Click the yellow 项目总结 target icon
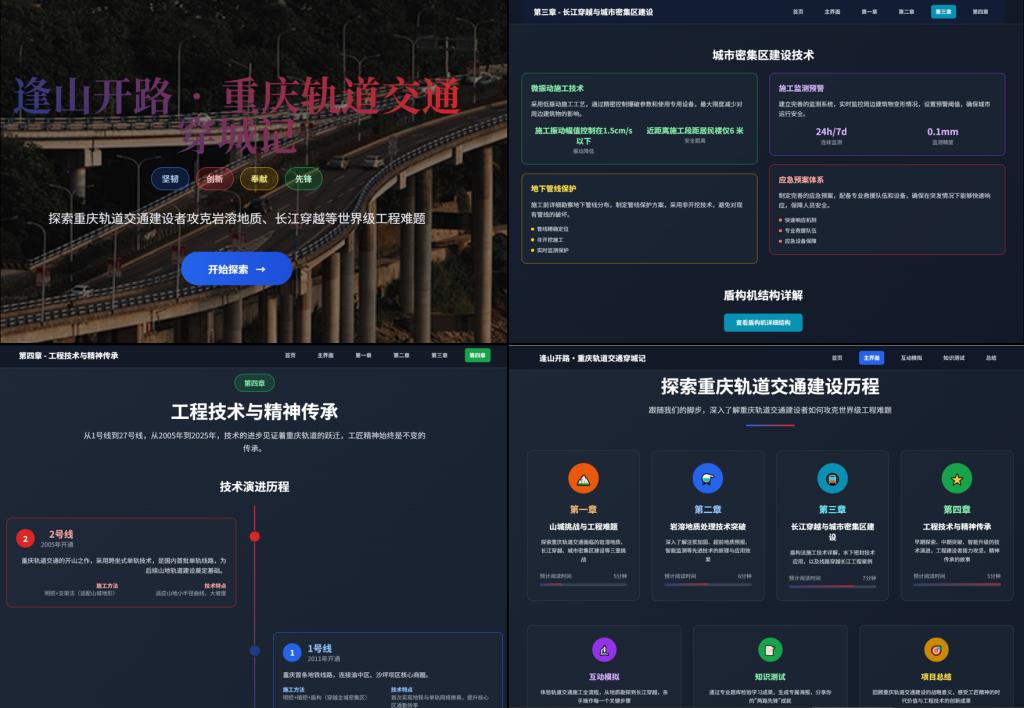Viewport: 1024px width, 708px height. (x=936, y=650)
